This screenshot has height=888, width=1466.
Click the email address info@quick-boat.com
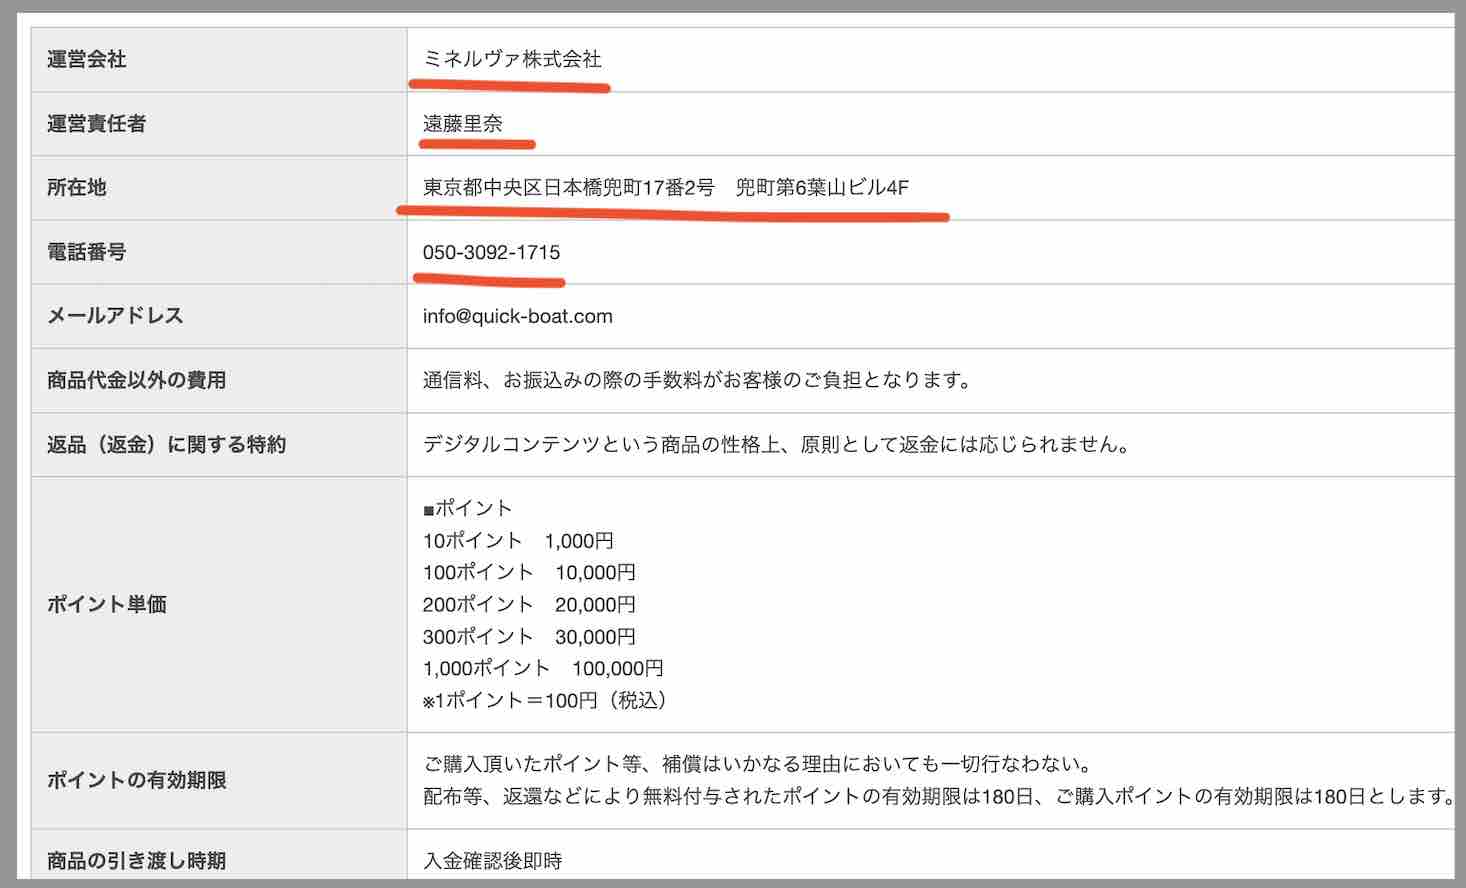[x=517, y=316]
